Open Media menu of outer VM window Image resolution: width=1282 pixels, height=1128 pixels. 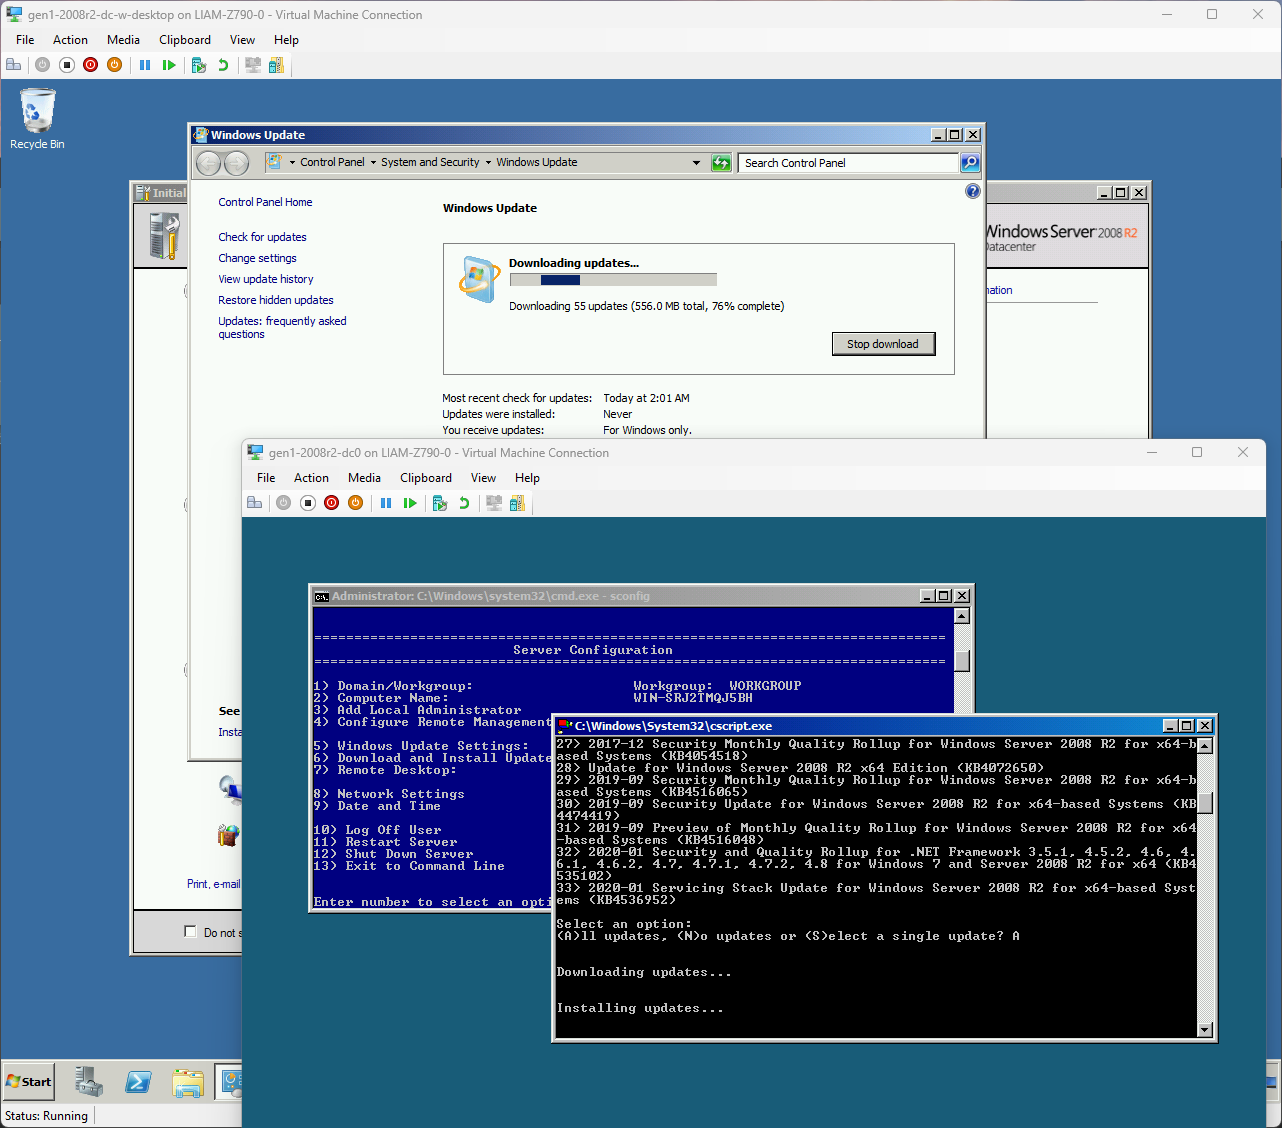pyautogui.click(x=123, y=40)
